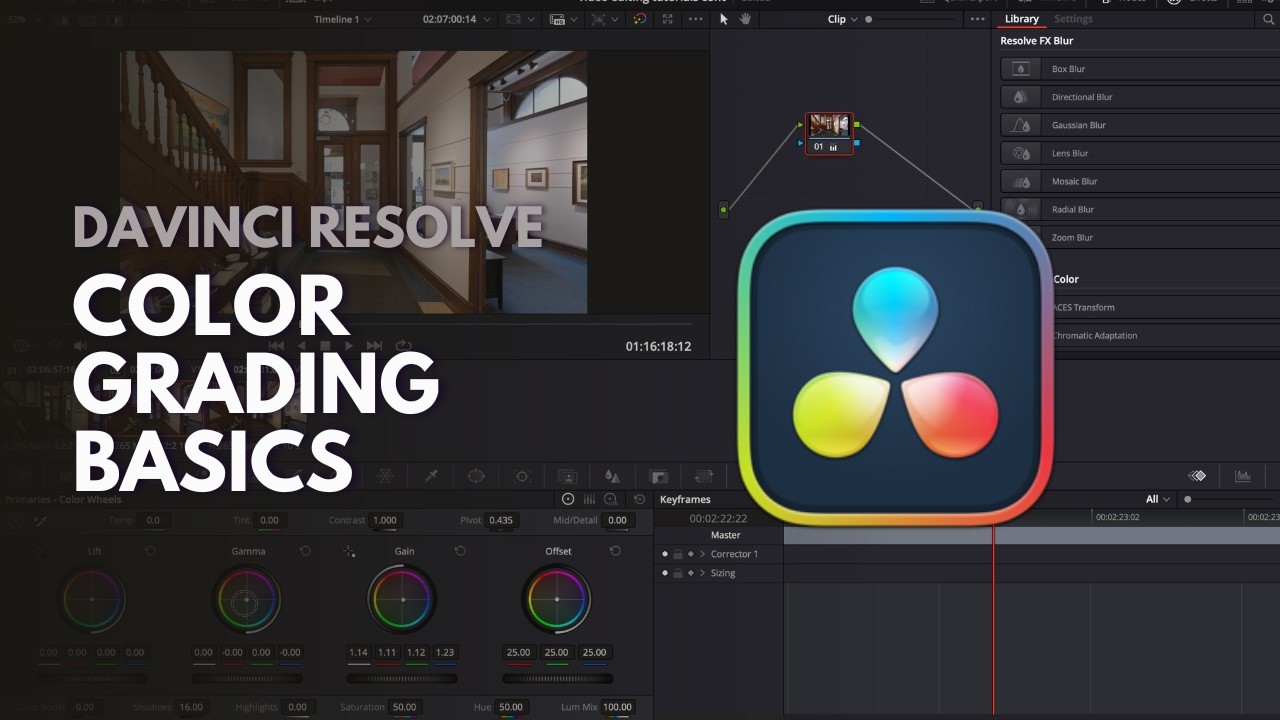The height and width of the screenshot is (720, 1280).
Task: Expand the Corrector 1 keyframe track
Action: tap(702, 554)
